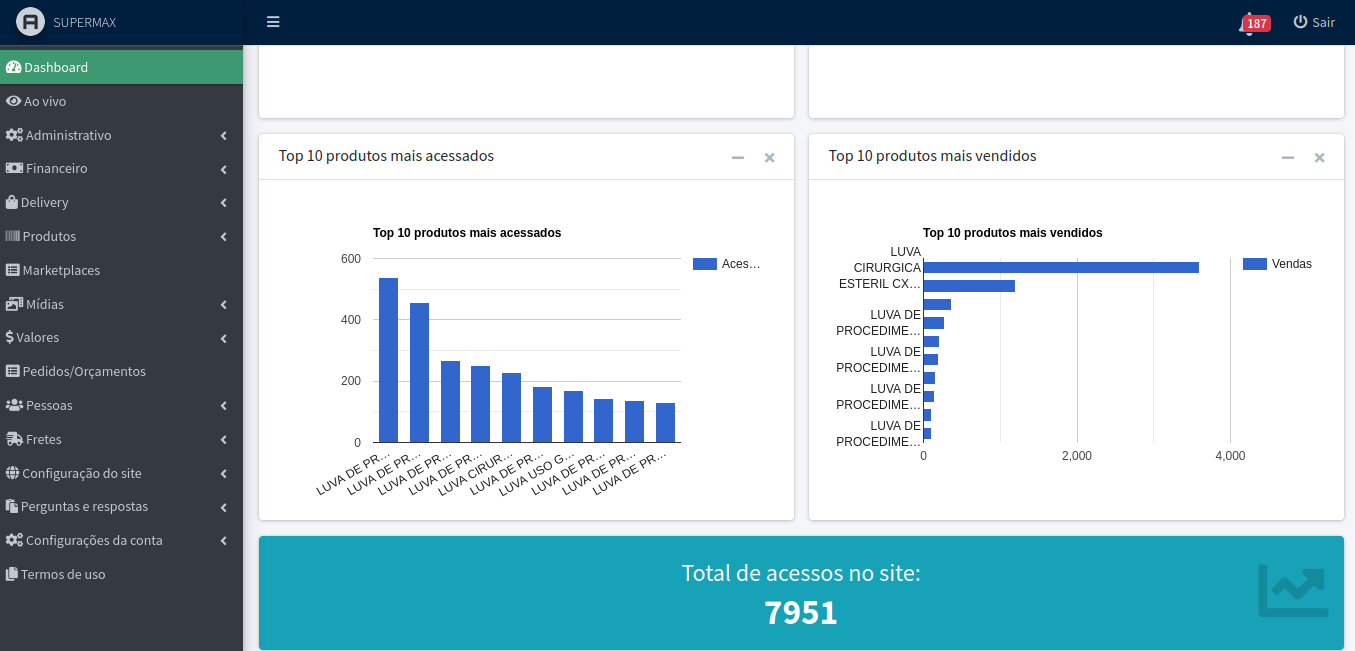
Task: Click the globe icon for Configuração do site
Action: (13, 473)
